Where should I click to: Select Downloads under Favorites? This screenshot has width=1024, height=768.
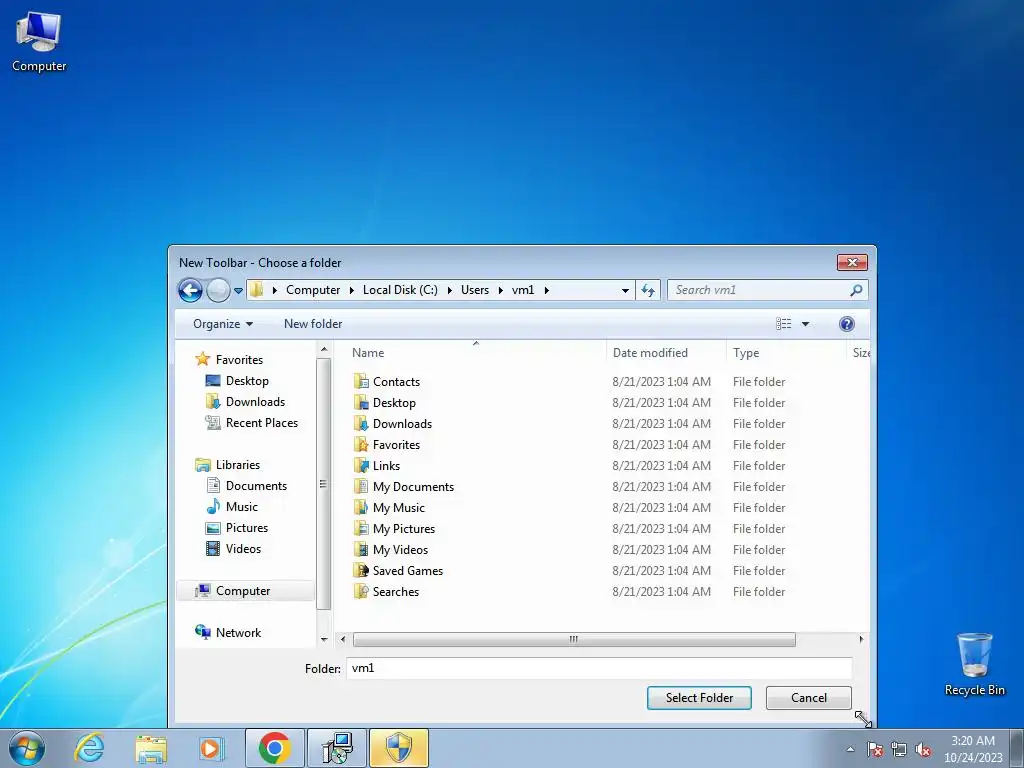255,402
